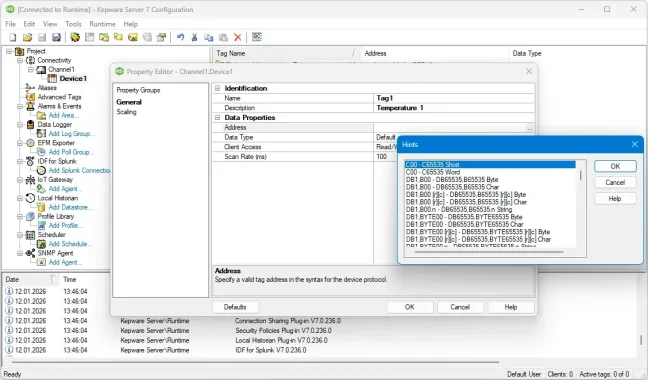Image resolution: width=648 pixels, height=380 pixels.
Task: Collapse the Channel1 tree node
Action: (31, 69)
